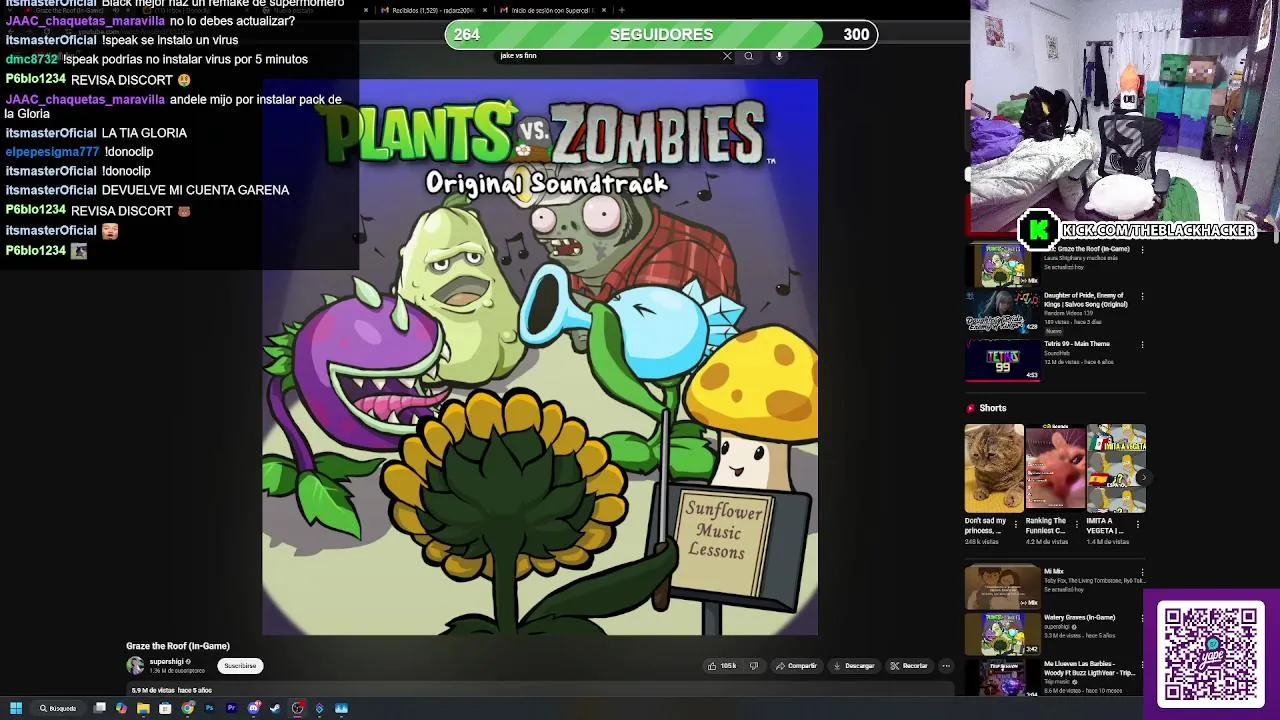Screen dimensions: 1280x720
Task: Open a new browser tab
Action: pyautogui.click(x=622, y=10)
